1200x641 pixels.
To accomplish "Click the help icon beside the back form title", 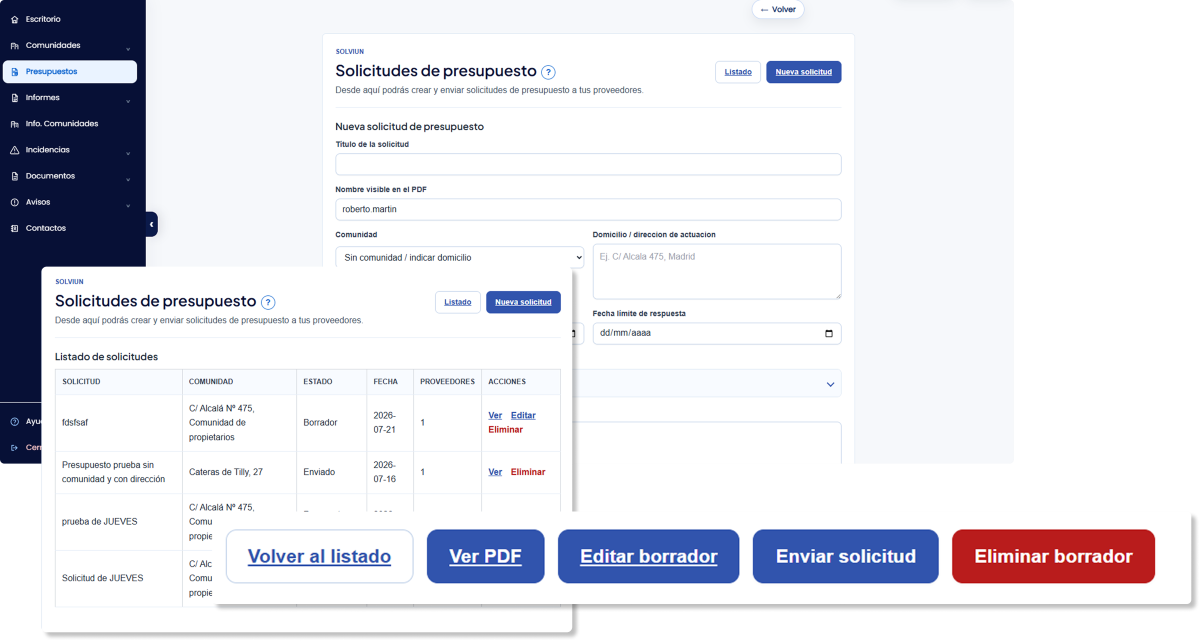I will click(548, 72).
